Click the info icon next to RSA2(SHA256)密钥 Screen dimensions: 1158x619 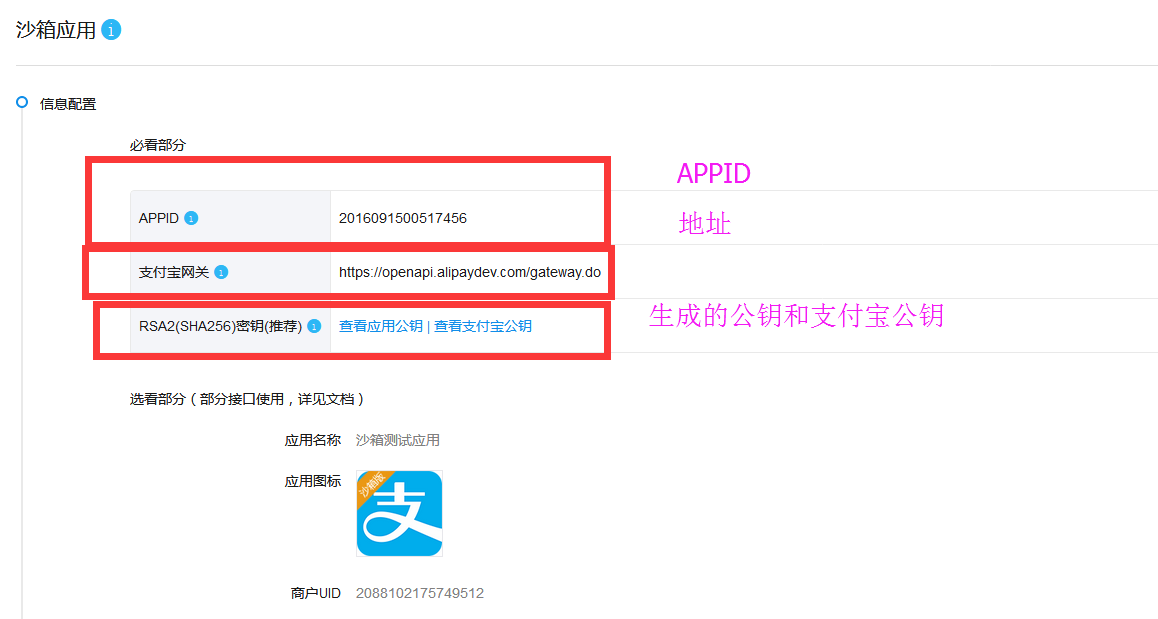(314, 326)
